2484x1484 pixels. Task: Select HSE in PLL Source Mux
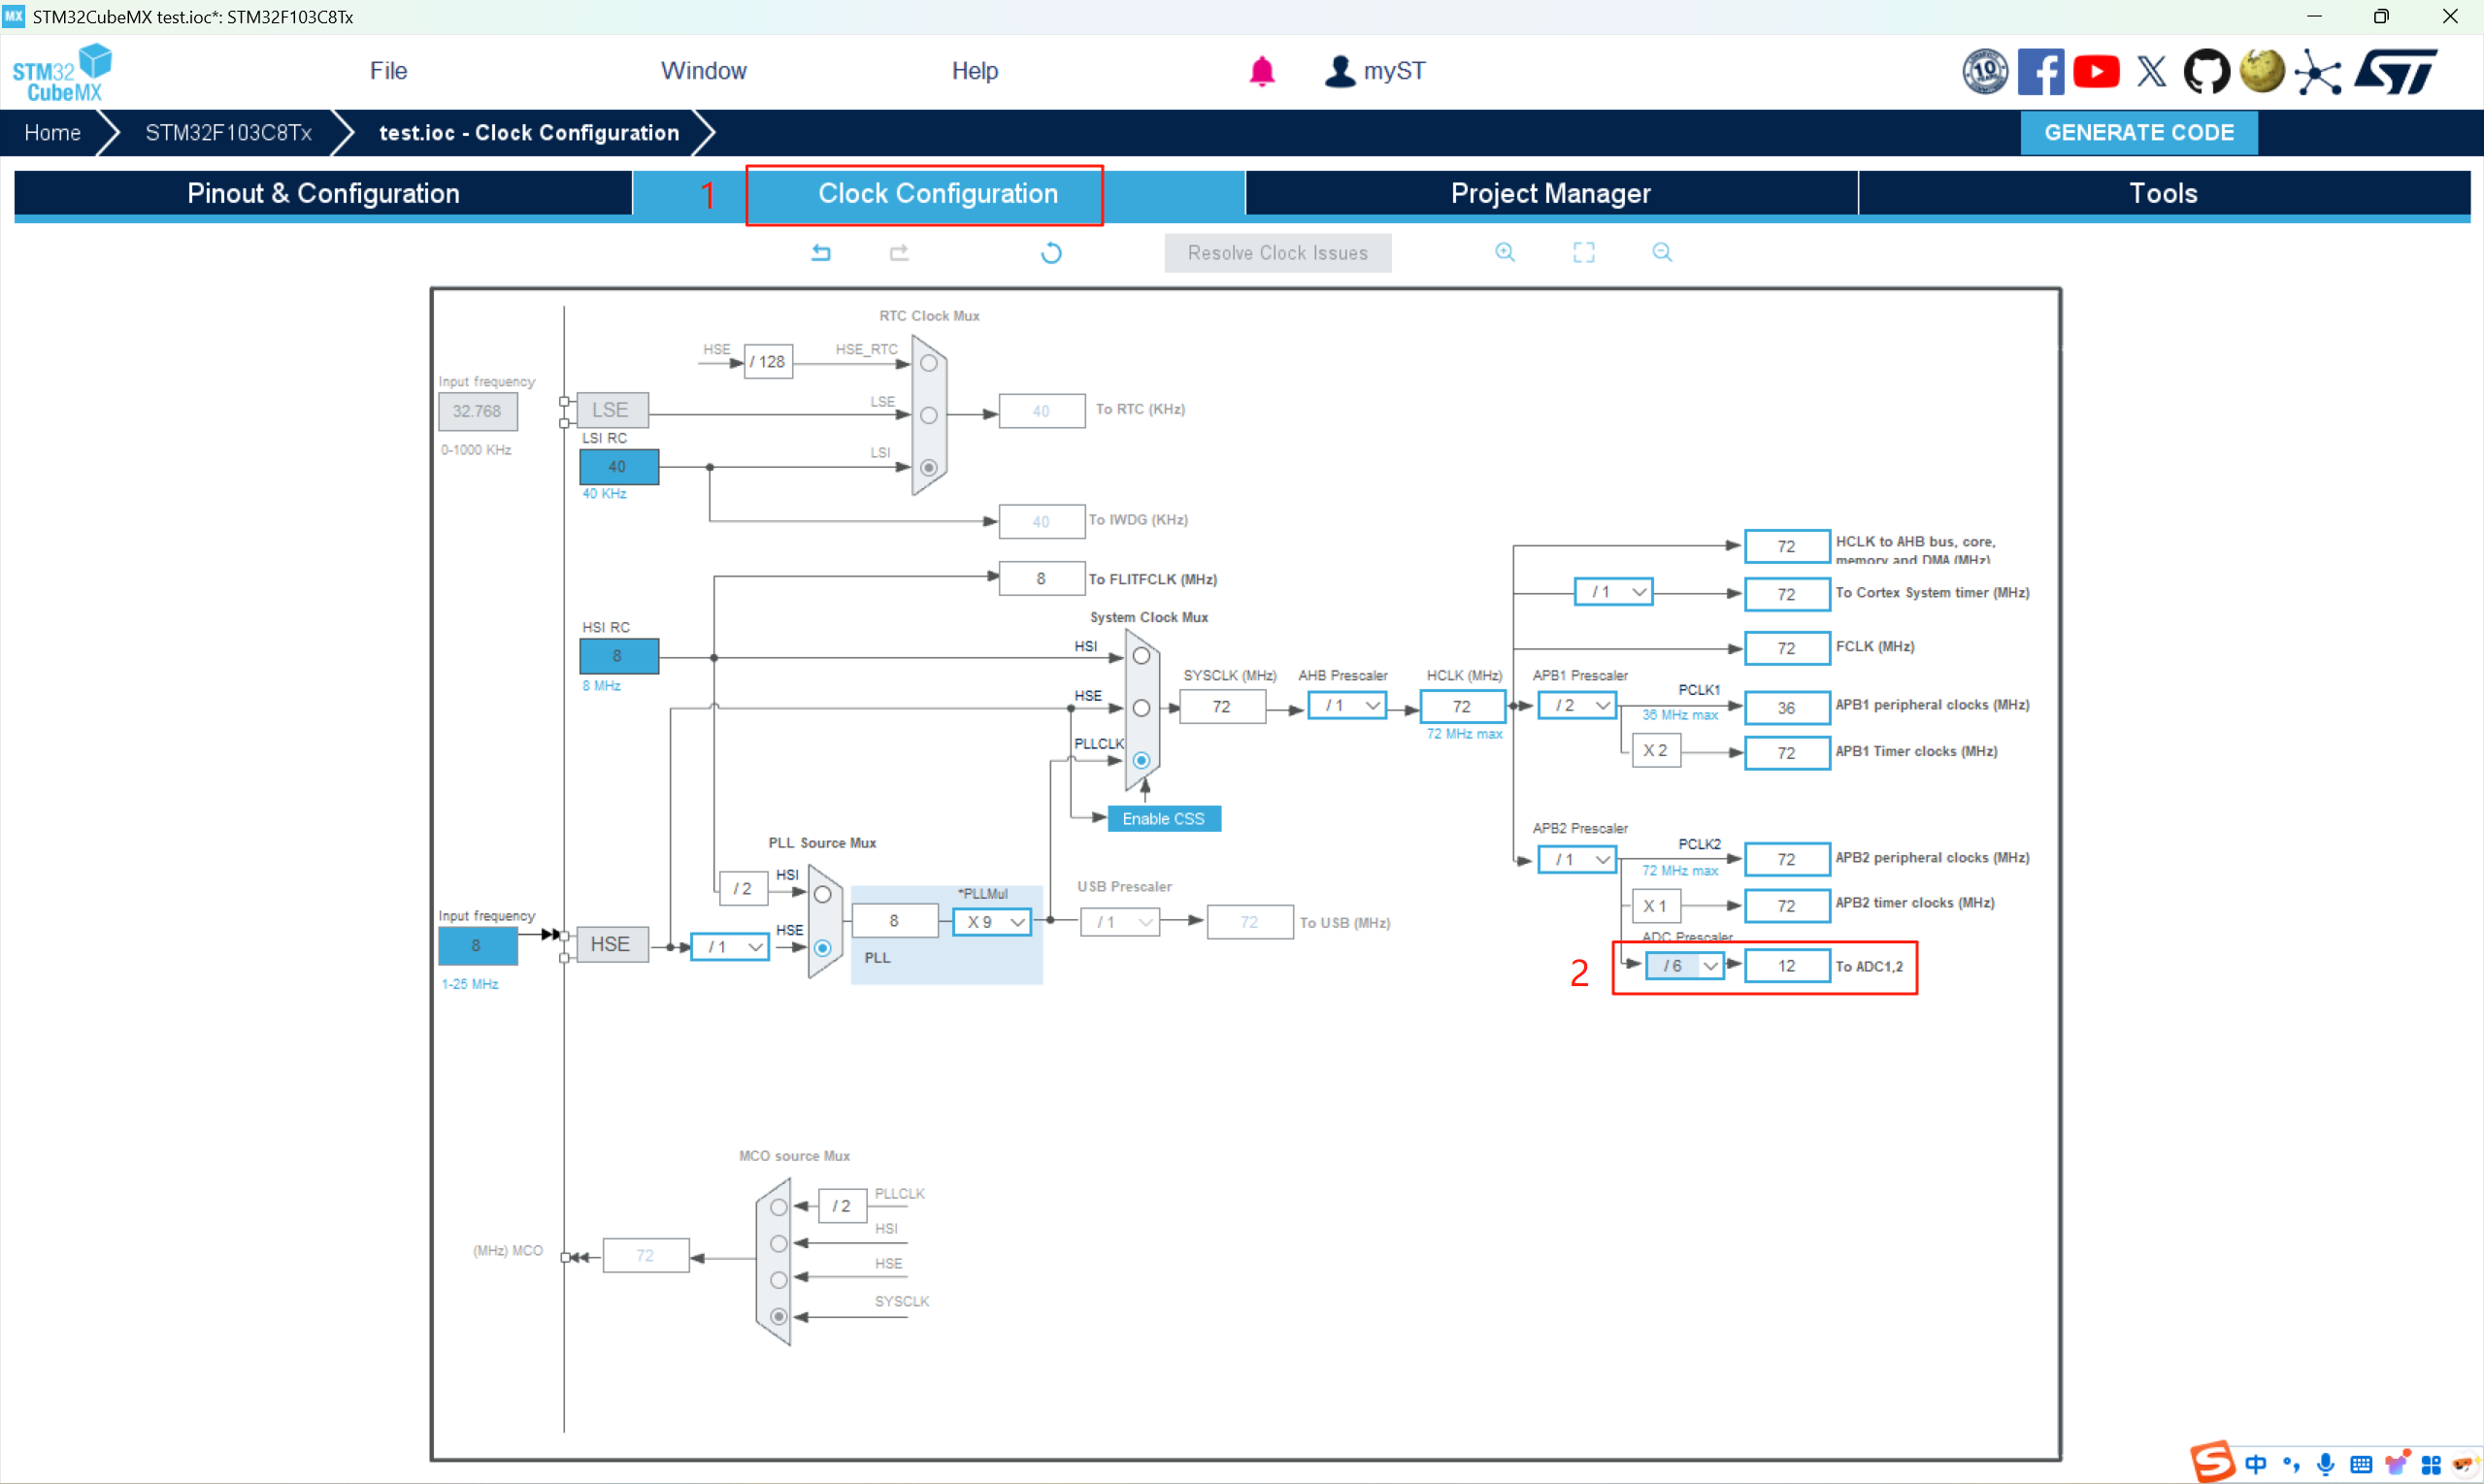click(823, 947)
